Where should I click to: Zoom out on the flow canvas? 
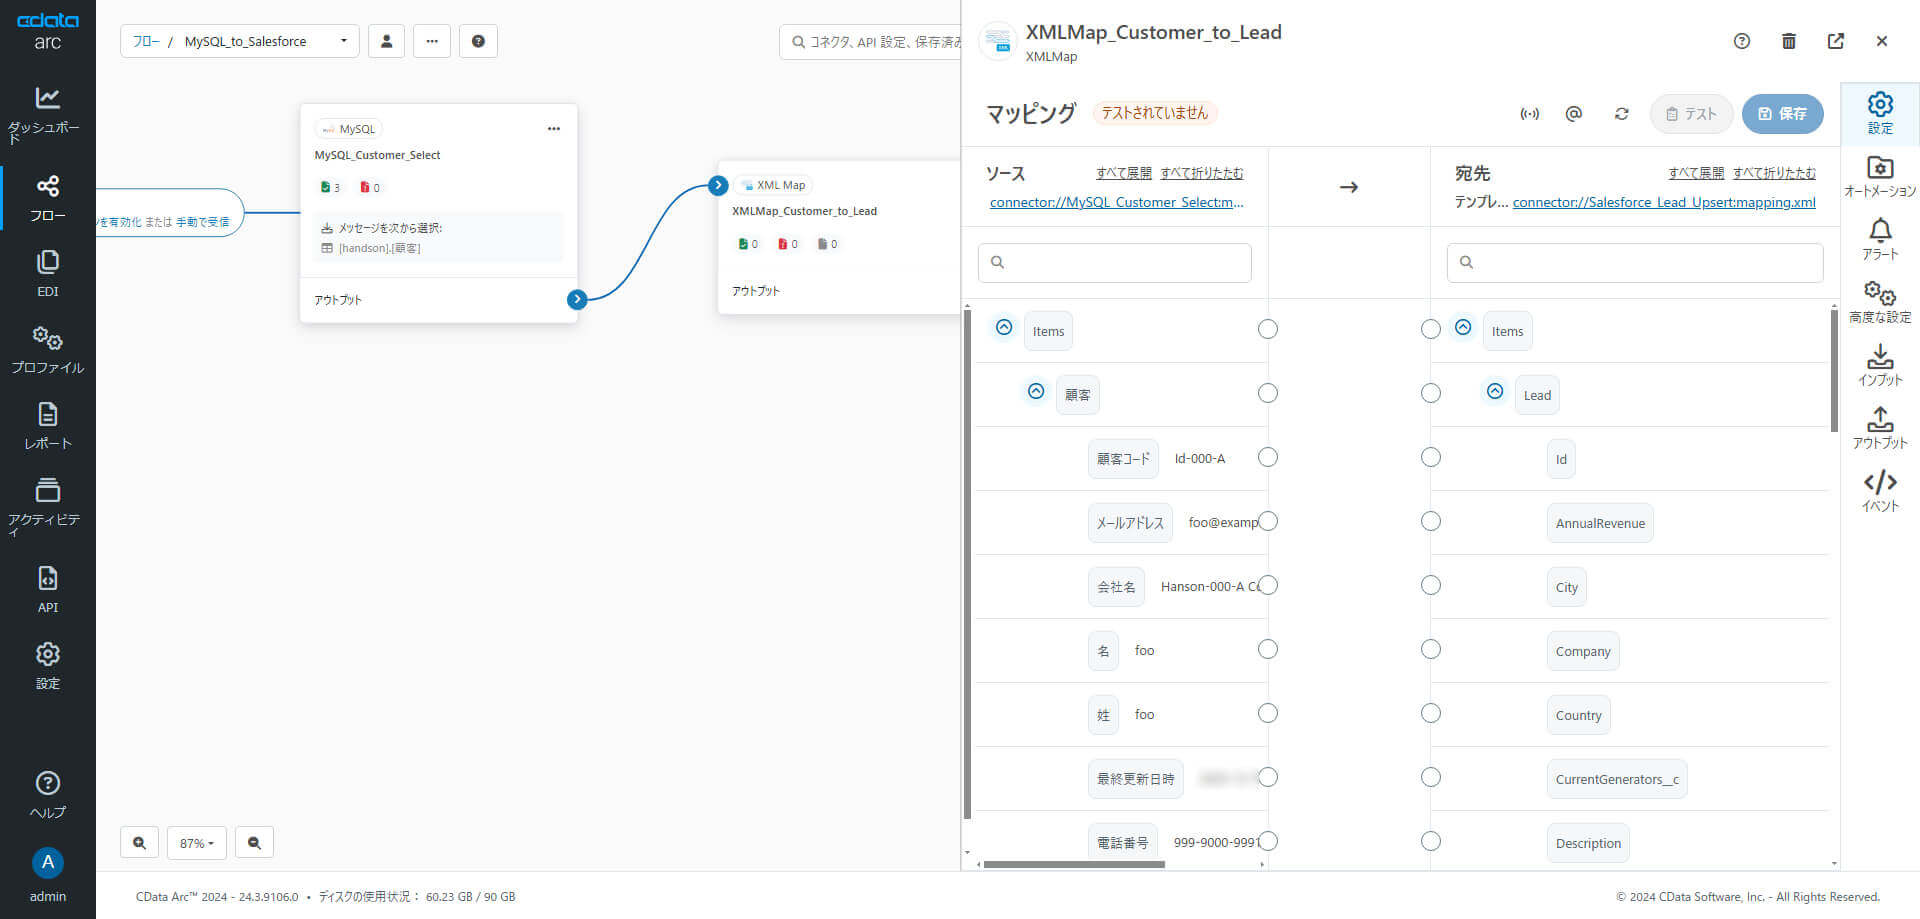(254, 843)
